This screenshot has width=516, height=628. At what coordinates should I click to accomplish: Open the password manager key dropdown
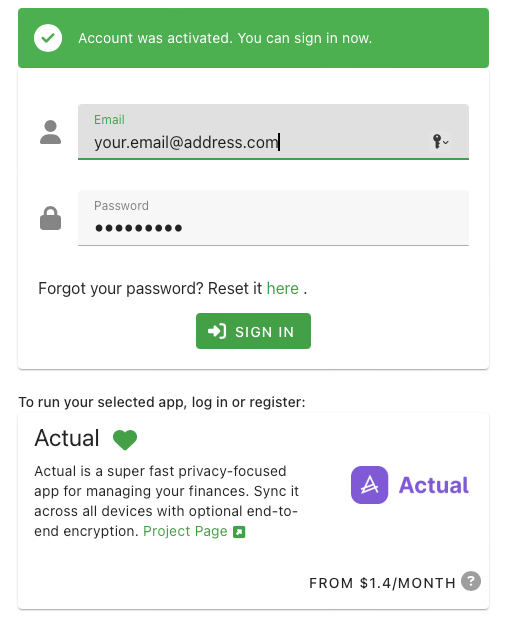click(x=440, y=141)
